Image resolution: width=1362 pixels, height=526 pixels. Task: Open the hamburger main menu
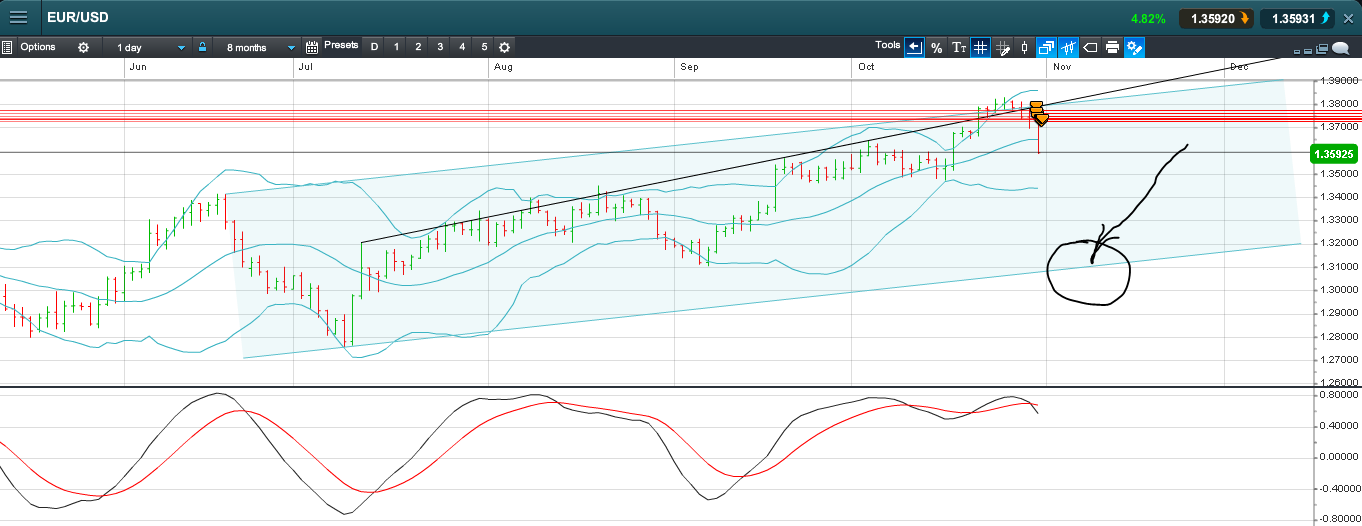(x=19, y=17)
